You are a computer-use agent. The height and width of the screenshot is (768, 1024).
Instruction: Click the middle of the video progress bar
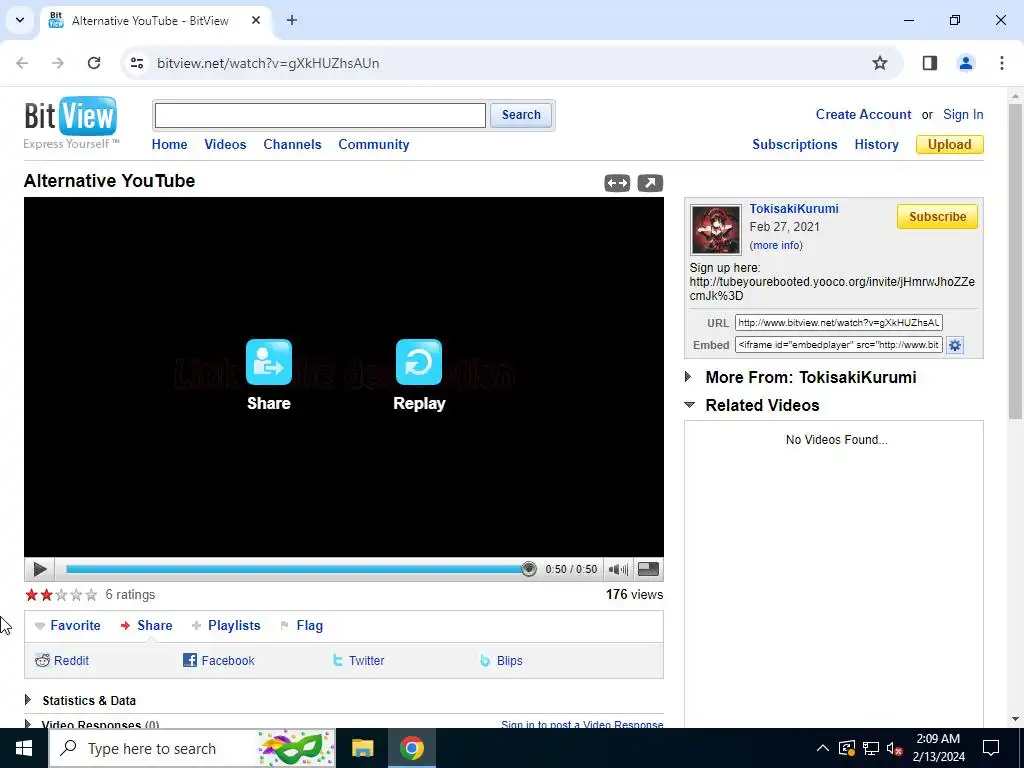(x=297, y=569)
